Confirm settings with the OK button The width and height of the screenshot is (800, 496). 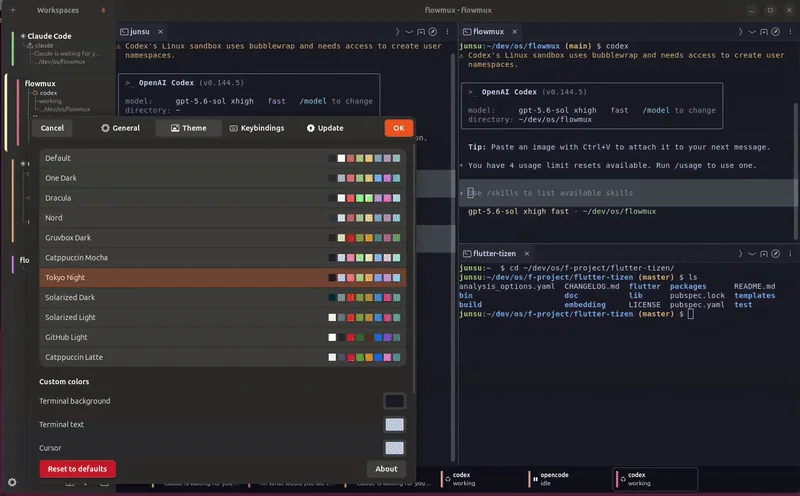(399, 128)
